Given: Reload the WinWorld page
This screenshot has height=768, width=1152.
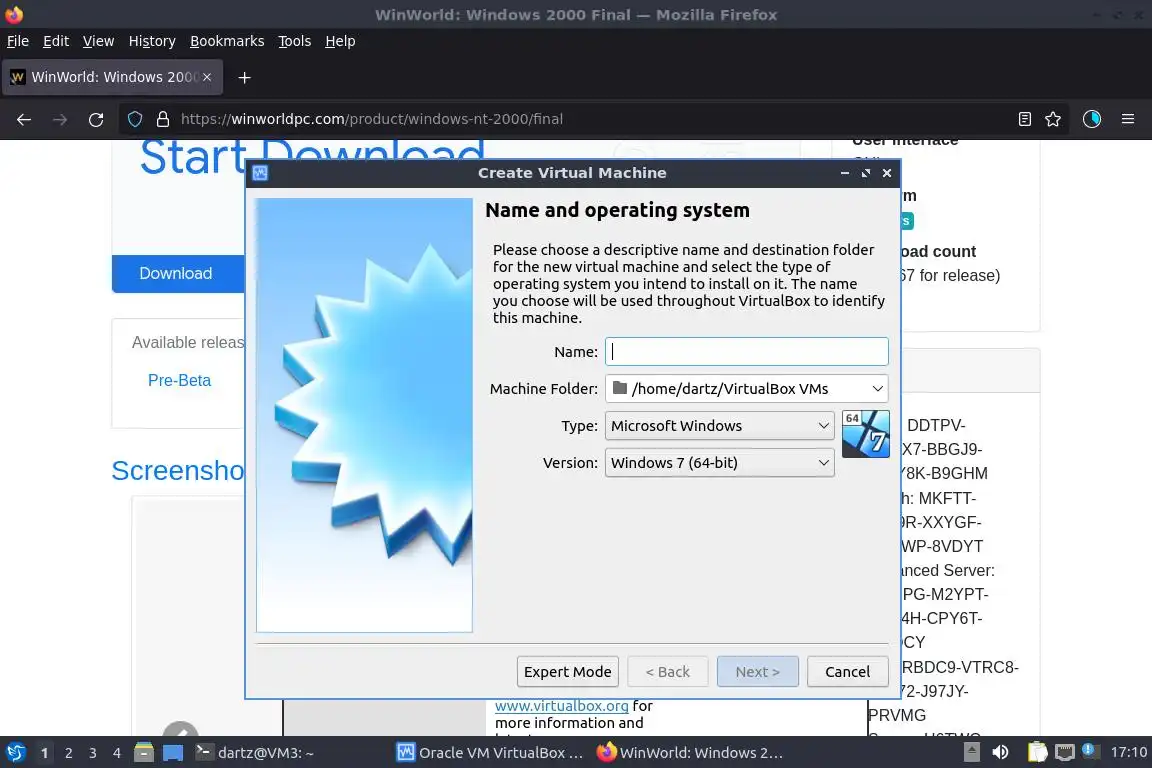Looking at the screenshot, I should pyautogui.click(x=96, y=119).
